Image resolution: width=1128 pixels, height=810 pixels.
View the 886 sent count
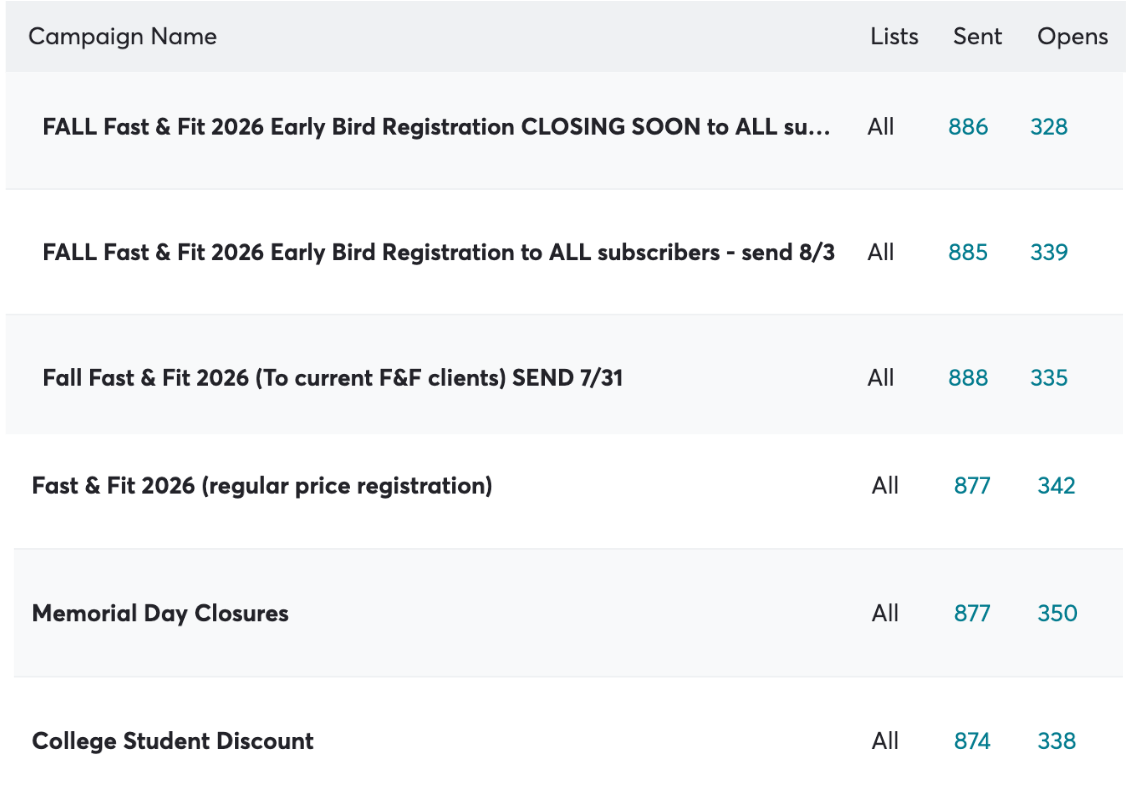tap(968, 127)
